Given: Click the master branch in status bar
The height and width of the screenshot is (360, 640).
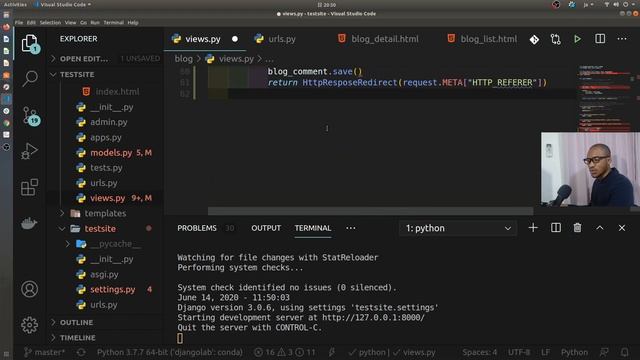Looking at the screenshot, I should 44,352.
